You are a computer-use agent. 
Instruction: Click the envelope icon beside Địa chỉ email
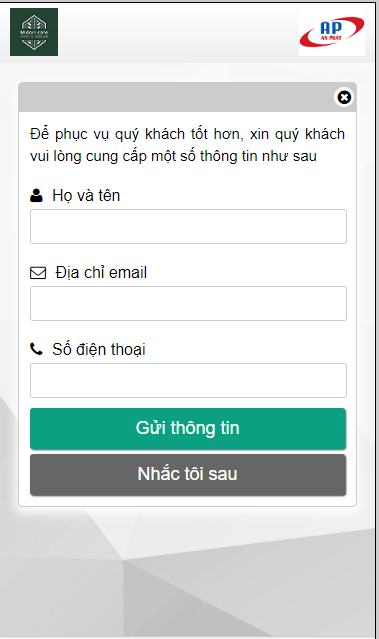[x=38, y=273]
